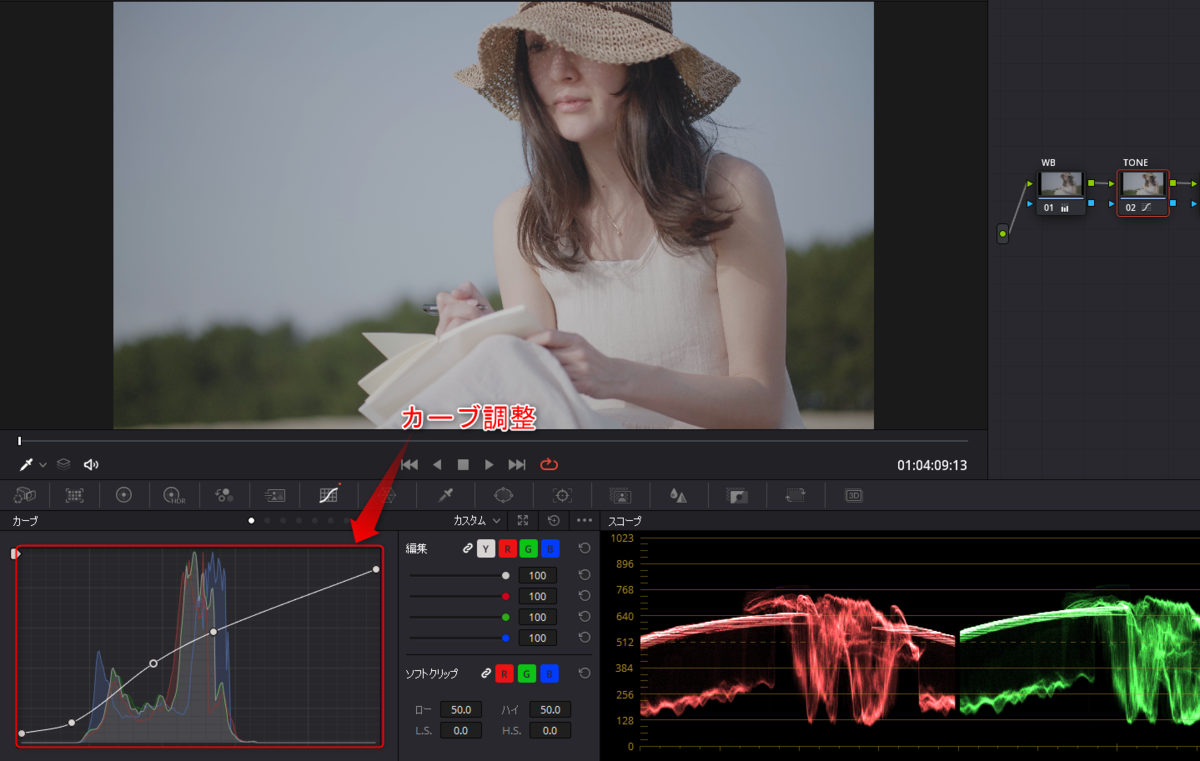Screen dimensions: 1200x761
Task: Open the Blur palette
Action: pos(678,495)
